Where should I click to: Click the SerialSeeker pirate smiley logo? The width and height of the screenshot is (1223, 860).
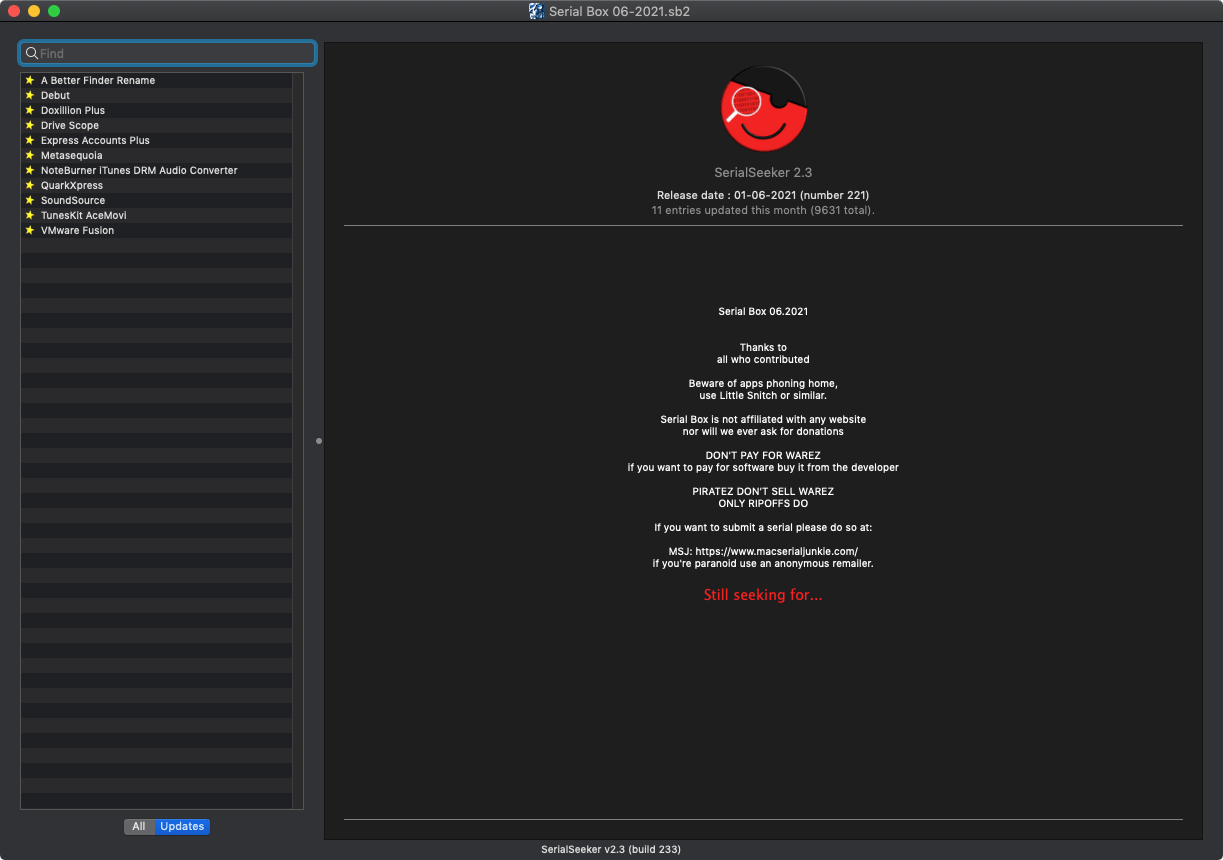click(x=763, y=109)
